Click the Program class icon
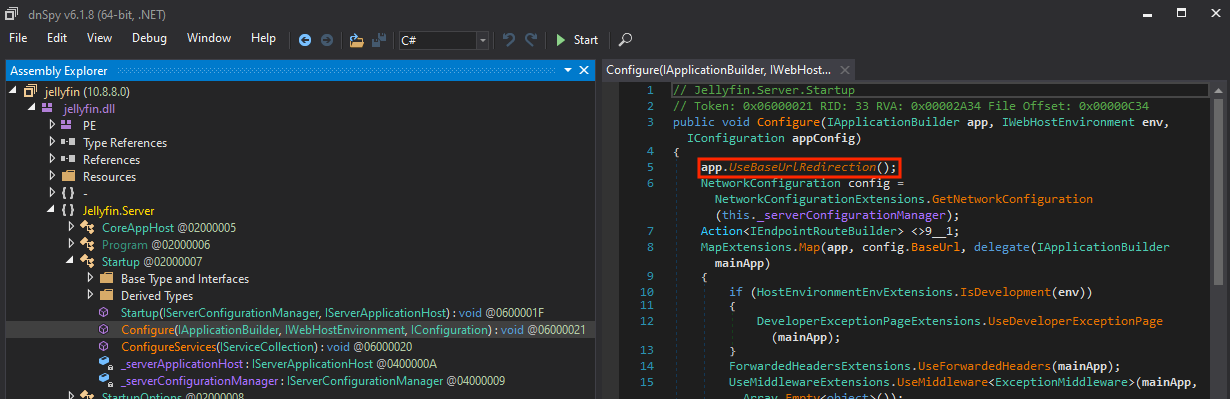1230x399 pixels. [x=86, y=245]
